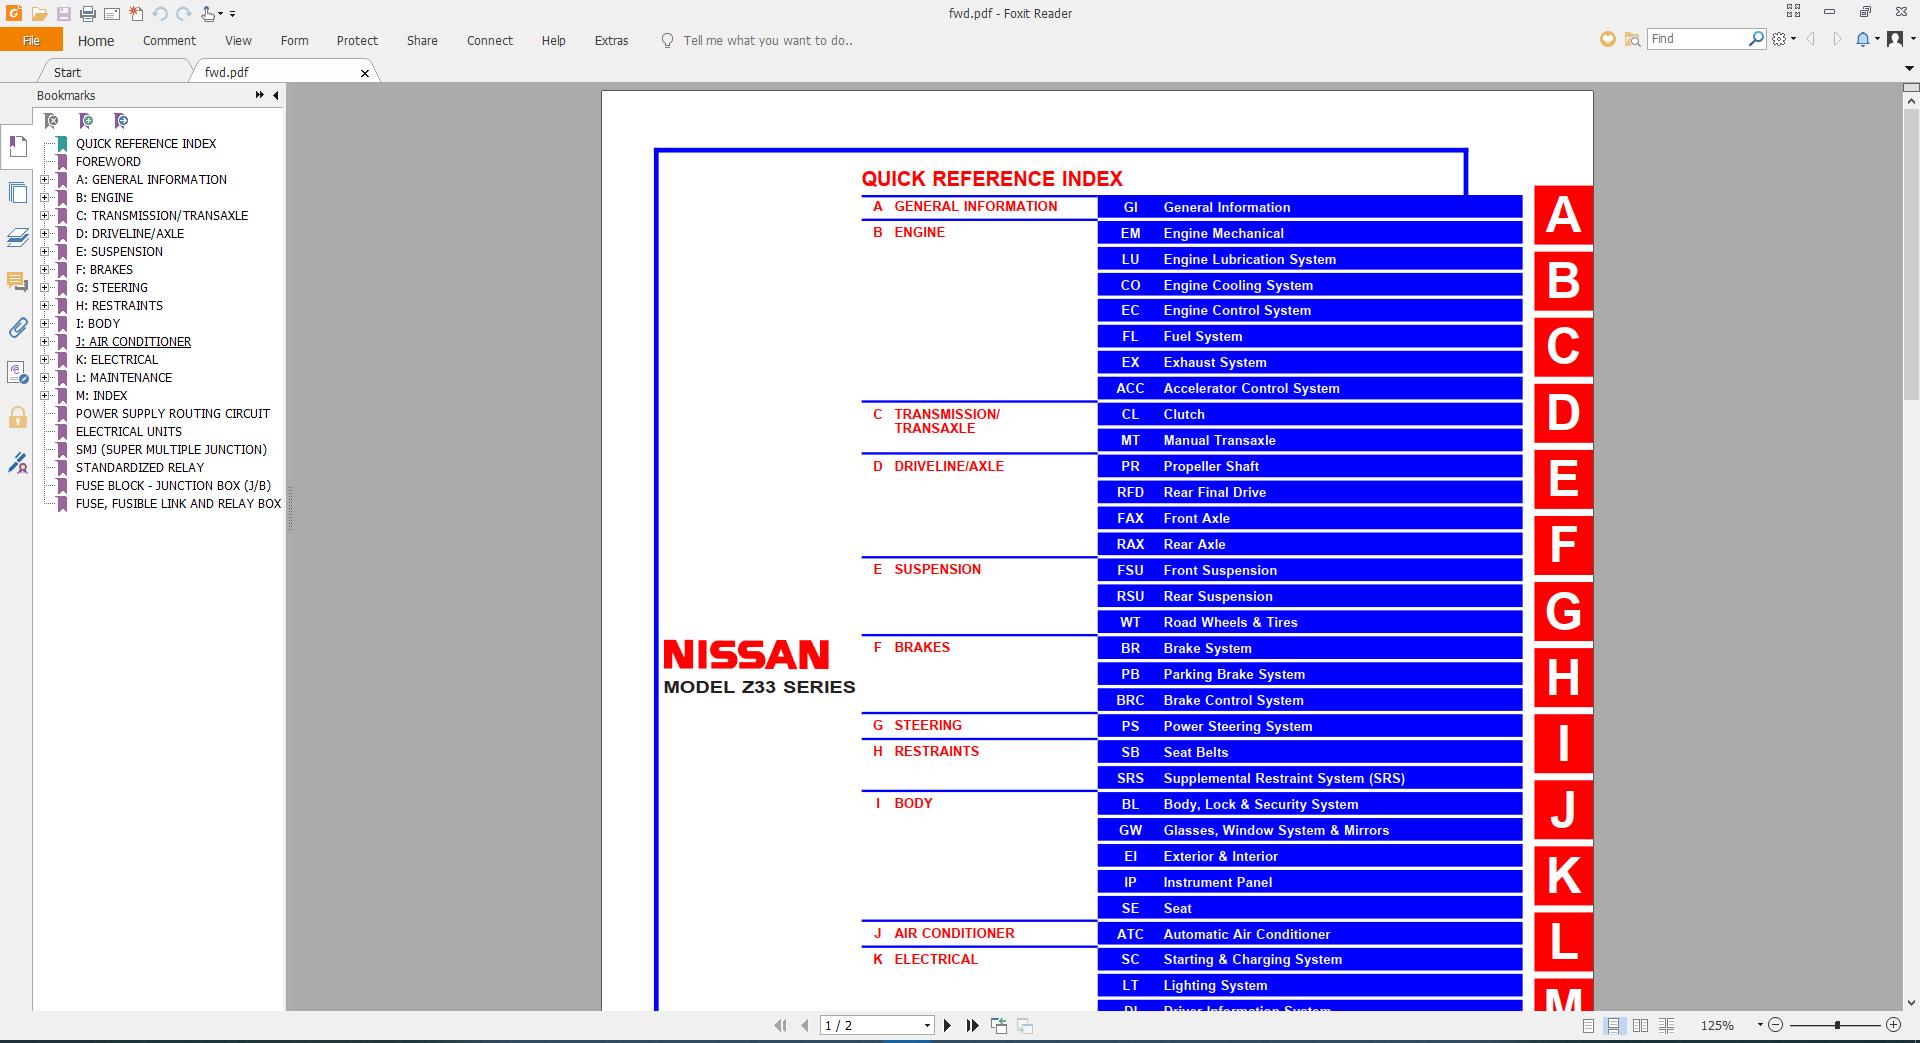Click the zoom slider handle
The height and width of the screenshot is (1043, 1920).
coord(1837,1025)
